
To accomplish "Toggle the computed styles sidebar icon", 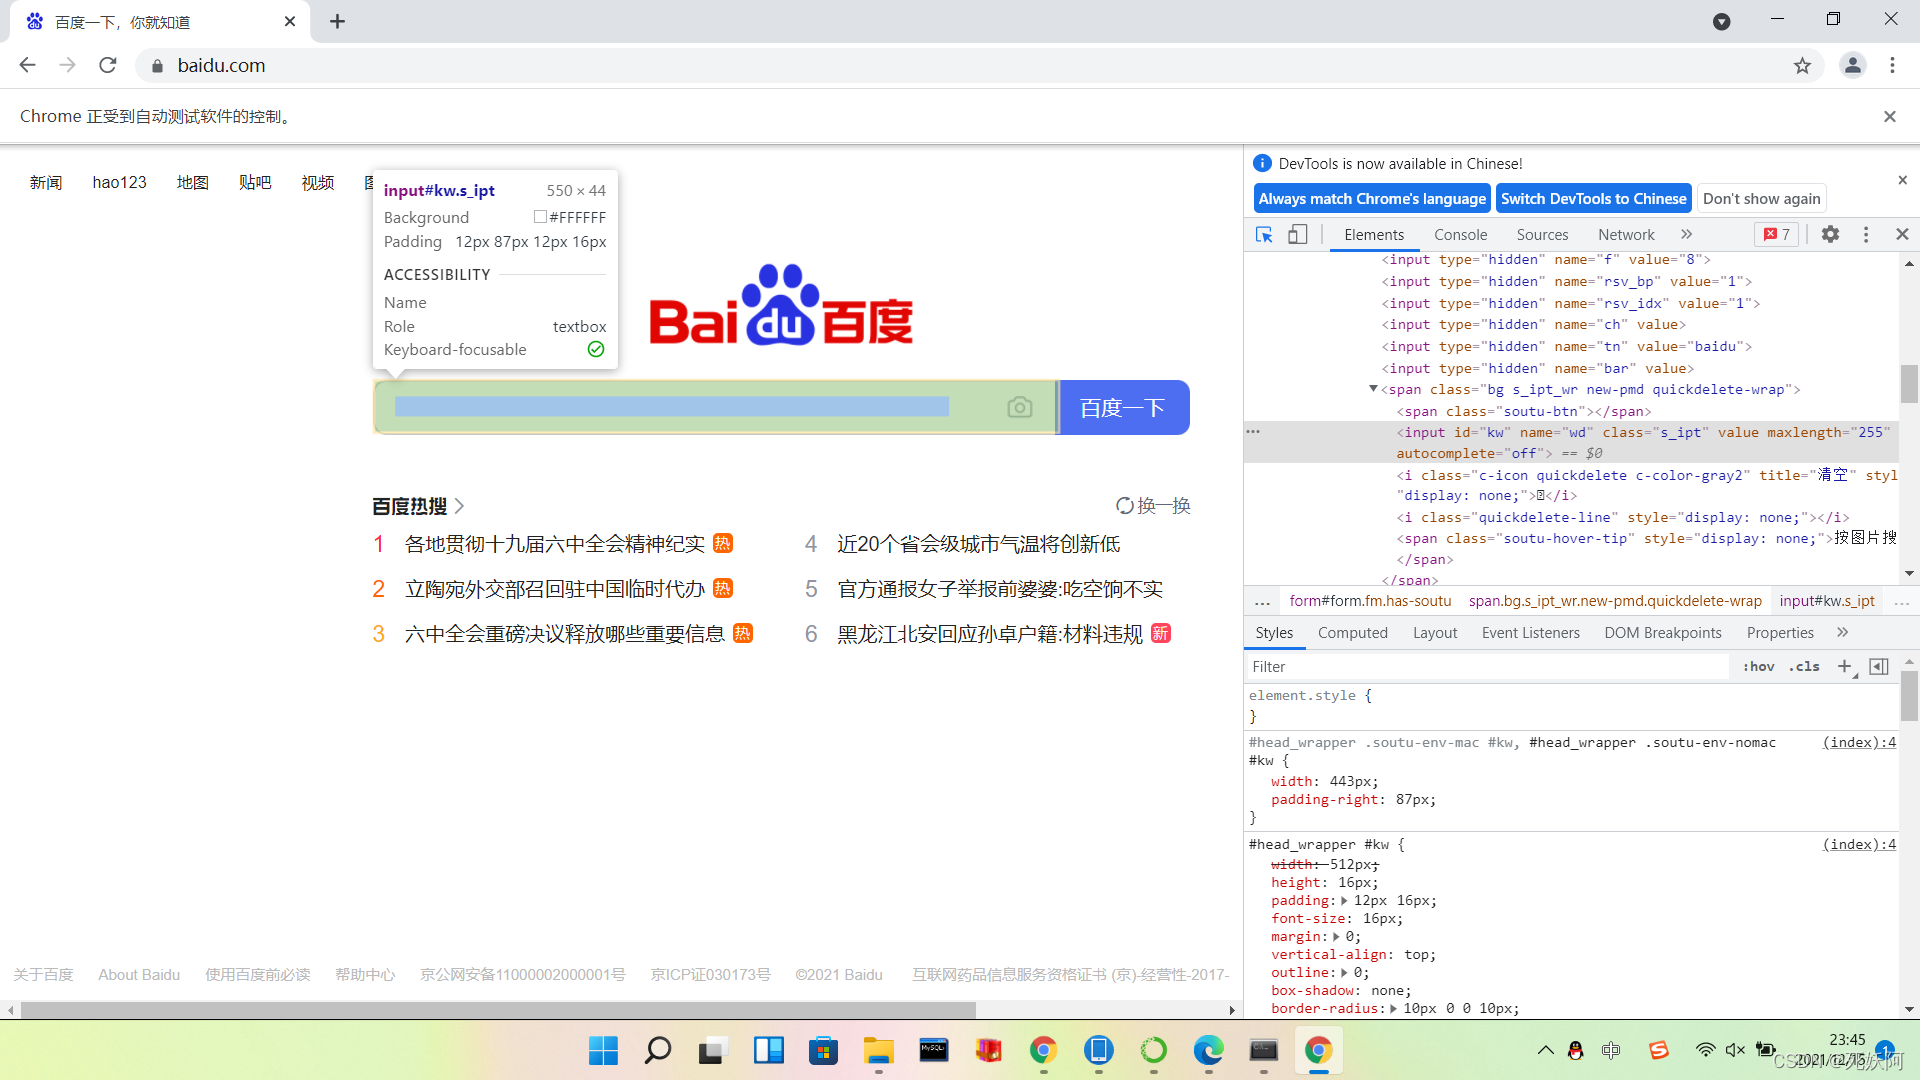I will point(1879,666).
